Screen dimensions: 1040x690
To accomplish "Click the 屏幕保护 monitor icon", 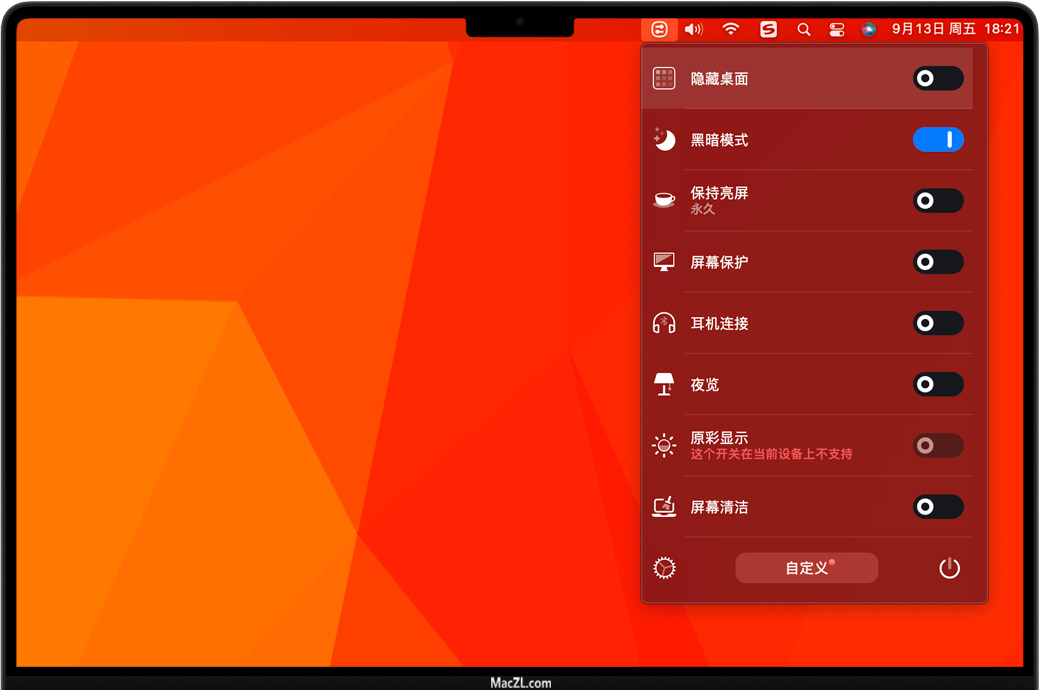I will (664, 261).
